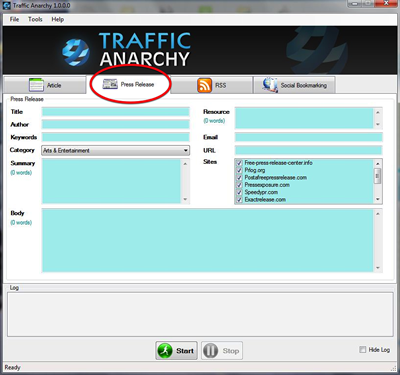Click Body scrollbar down arrow
400x375 pixels.
[x=378, y=268]
